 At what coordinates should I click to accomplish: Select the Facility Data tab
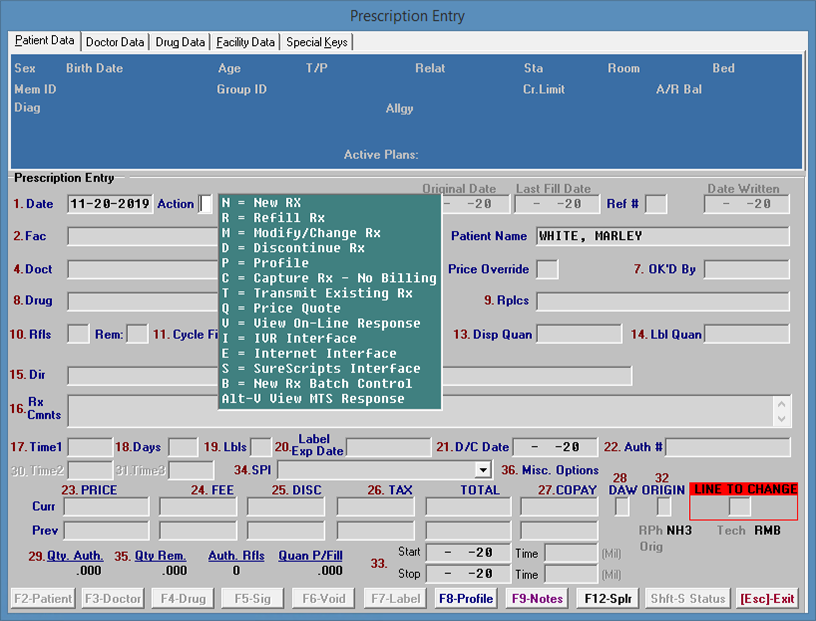click(246, 42)
